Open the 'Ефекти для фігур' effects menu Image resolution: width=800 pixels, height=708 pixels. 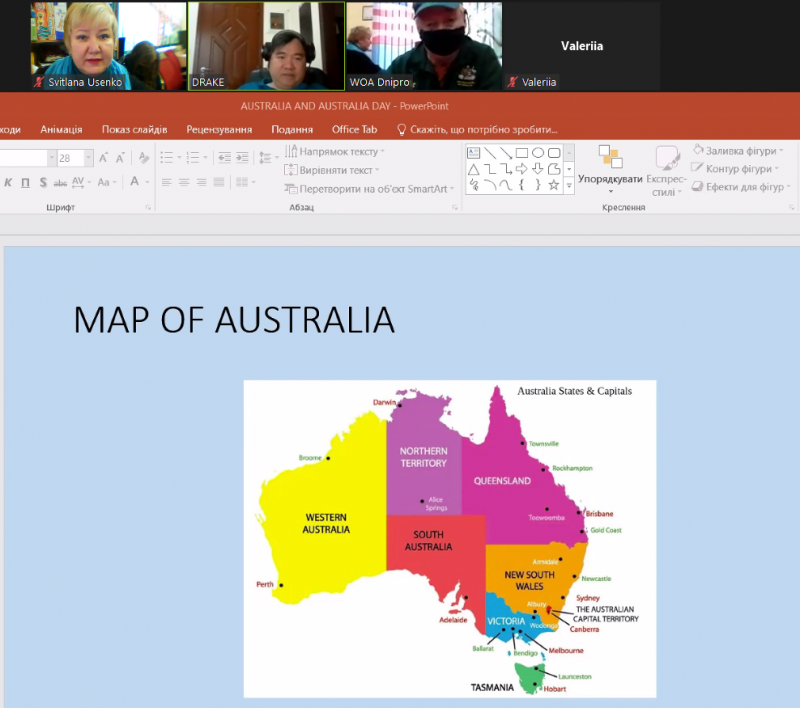741,187
